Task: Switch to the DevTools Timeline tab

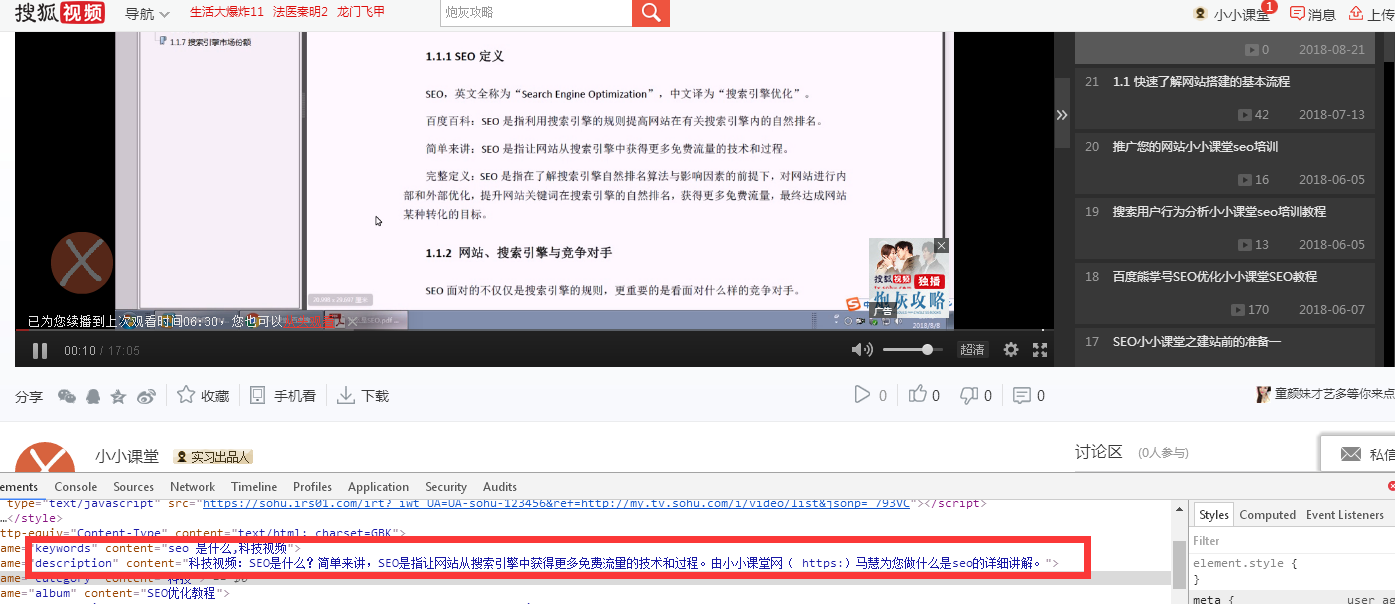Action: (x=254, y=487)
